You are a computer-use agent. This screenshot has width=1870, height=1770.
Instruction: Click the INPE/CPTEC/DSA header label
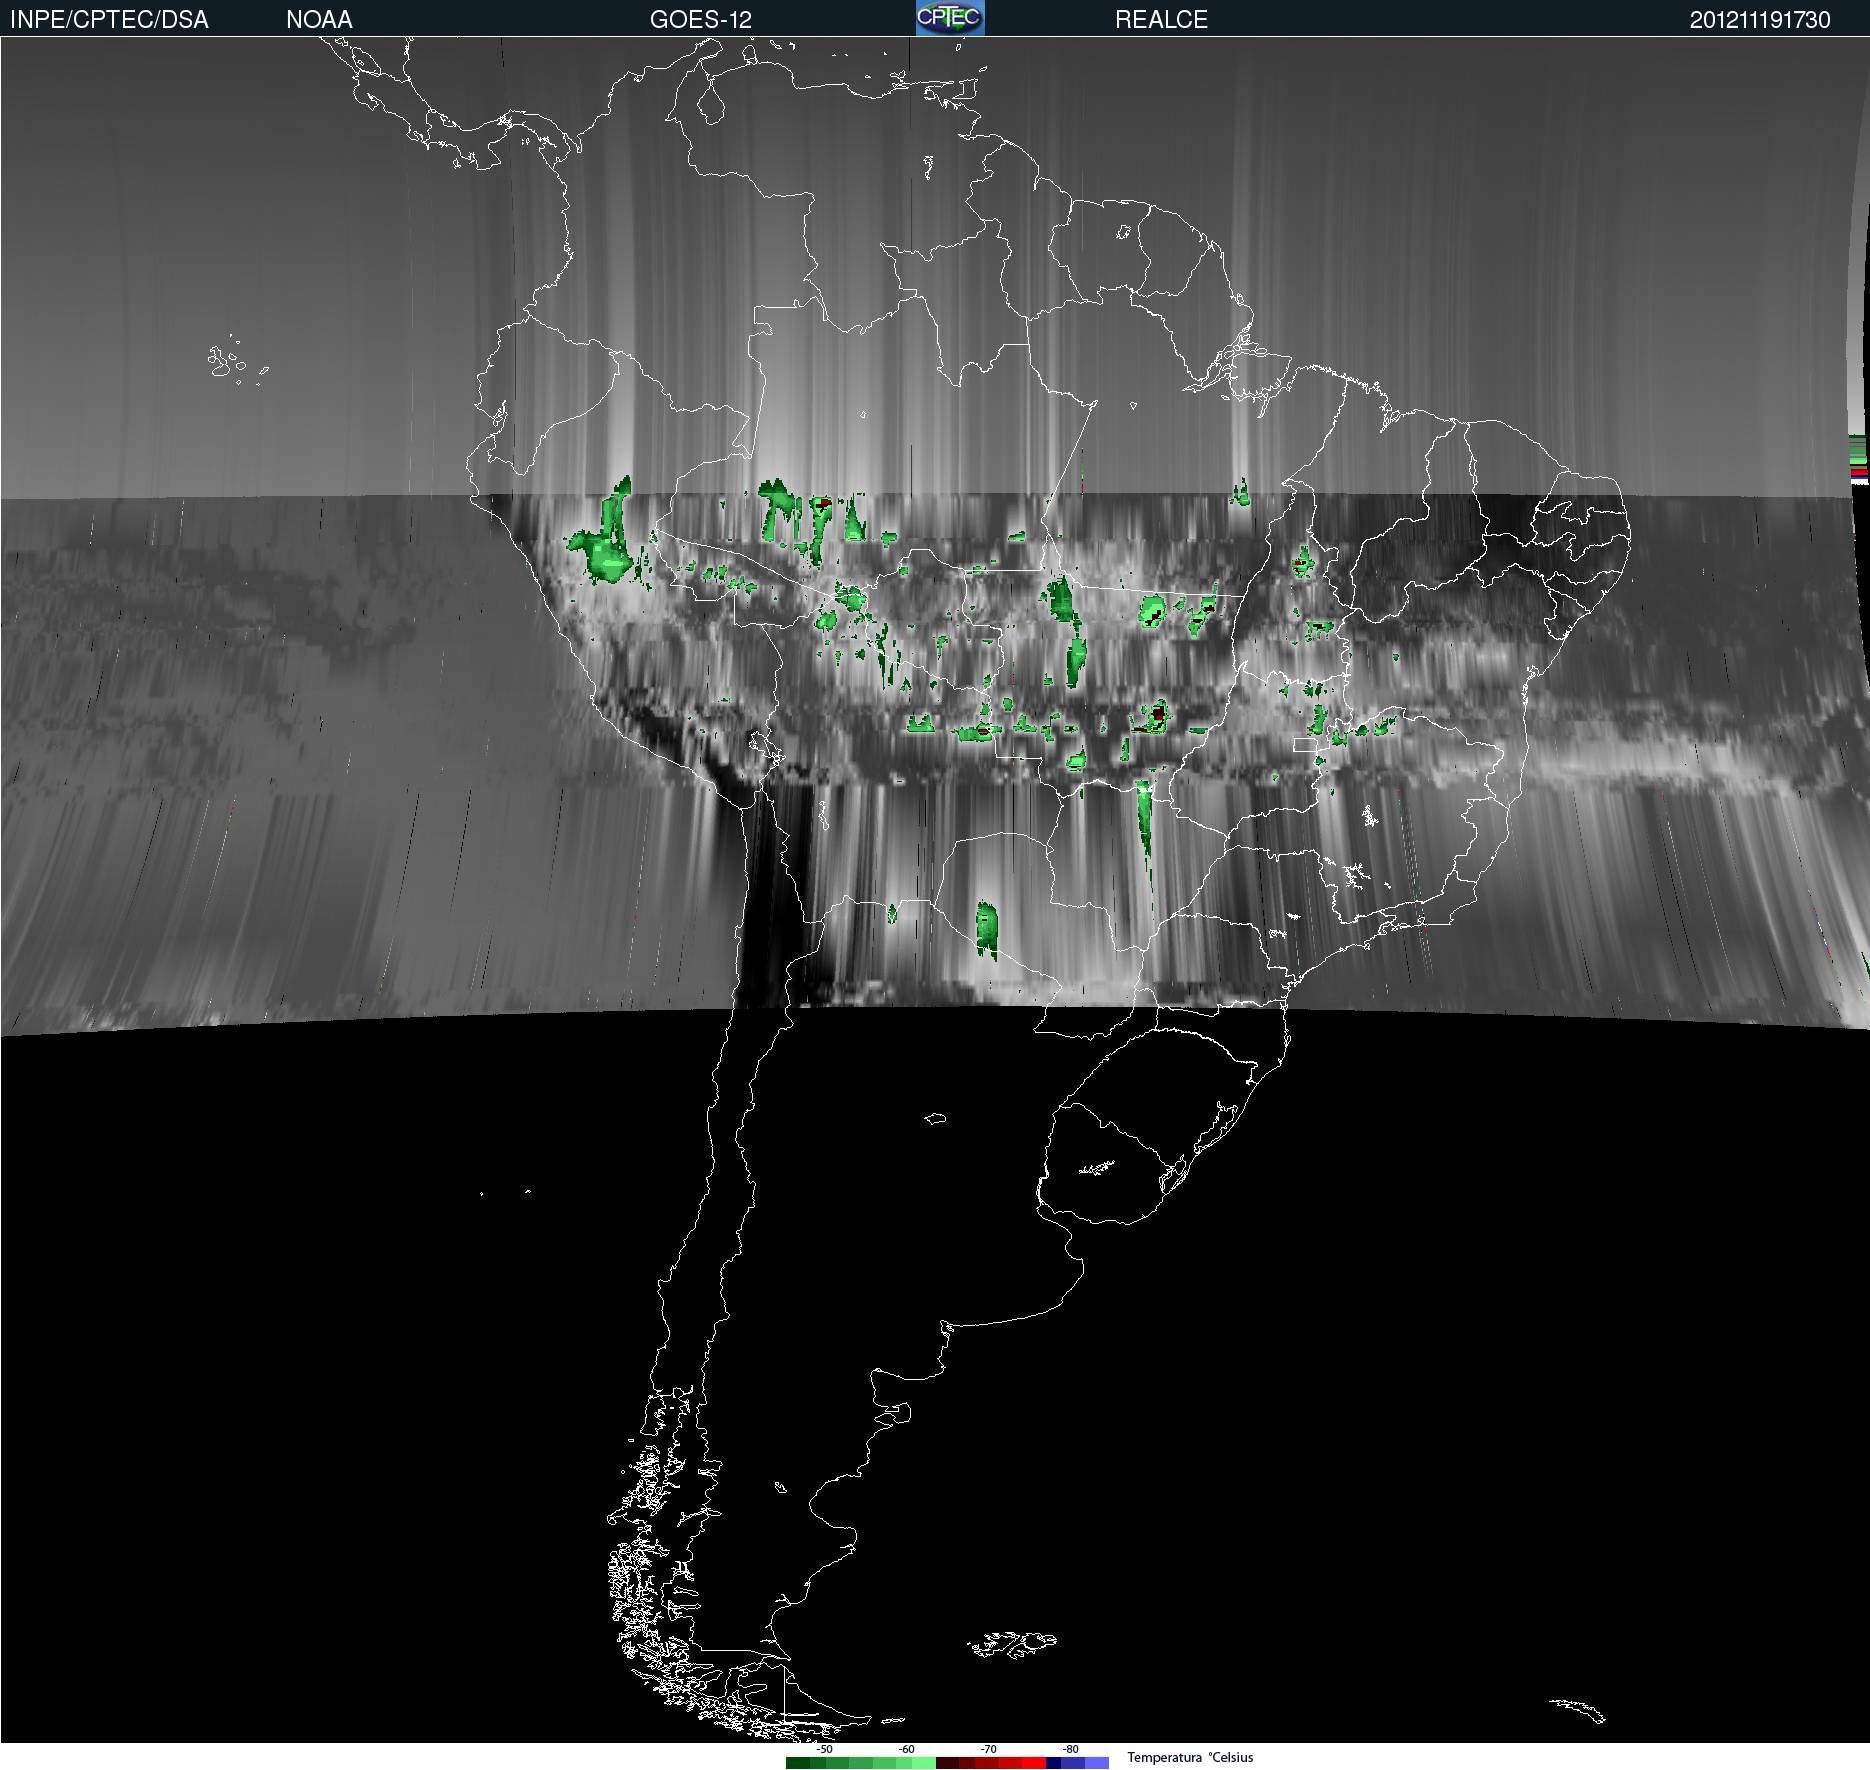tap(109, 20)
